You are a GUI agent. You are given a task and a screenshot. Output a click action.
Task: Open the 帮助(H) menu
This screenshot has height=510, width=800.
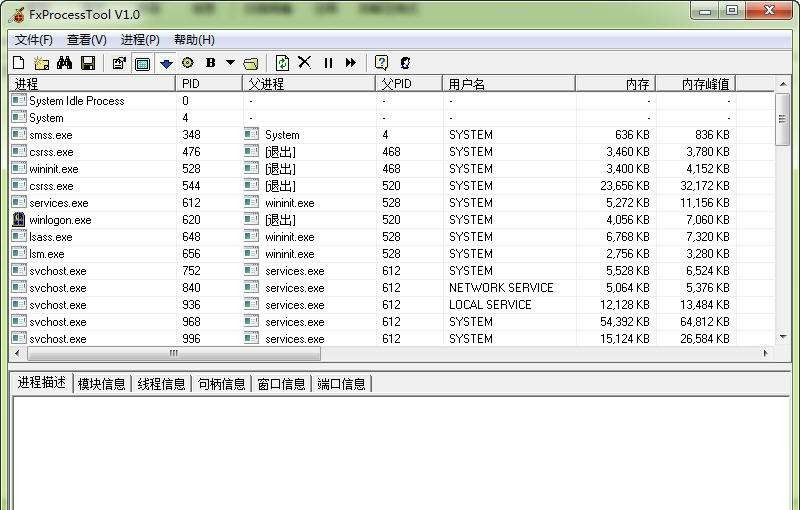(194, 40)
